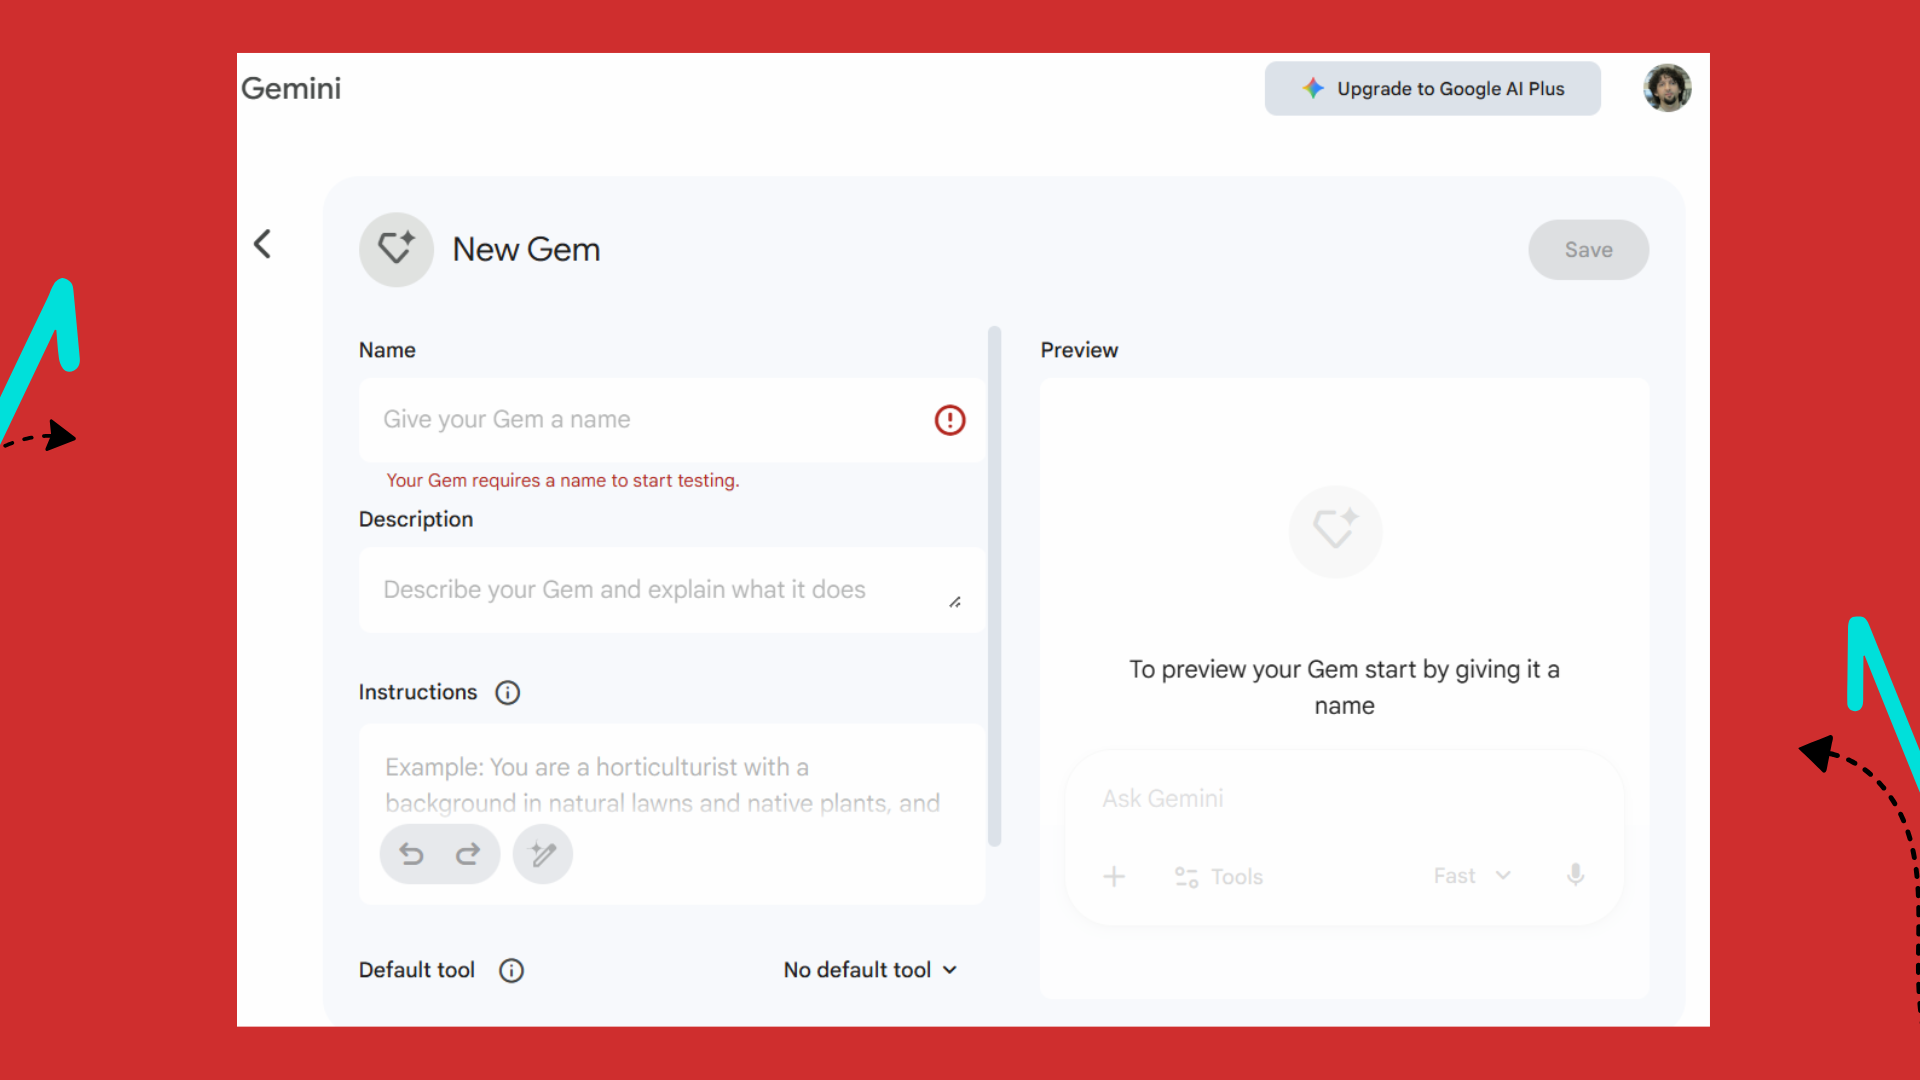1920x1080 pixels.
Task: Click the plus add-file icon in preview
Action: pyautogui.click(x=1114, y=877)
